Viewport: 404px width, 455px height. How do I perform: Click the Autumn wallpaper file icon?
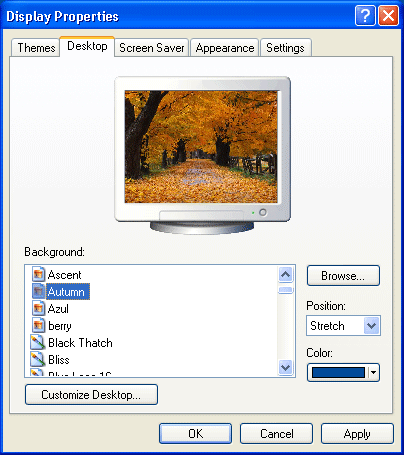[38, 291]
